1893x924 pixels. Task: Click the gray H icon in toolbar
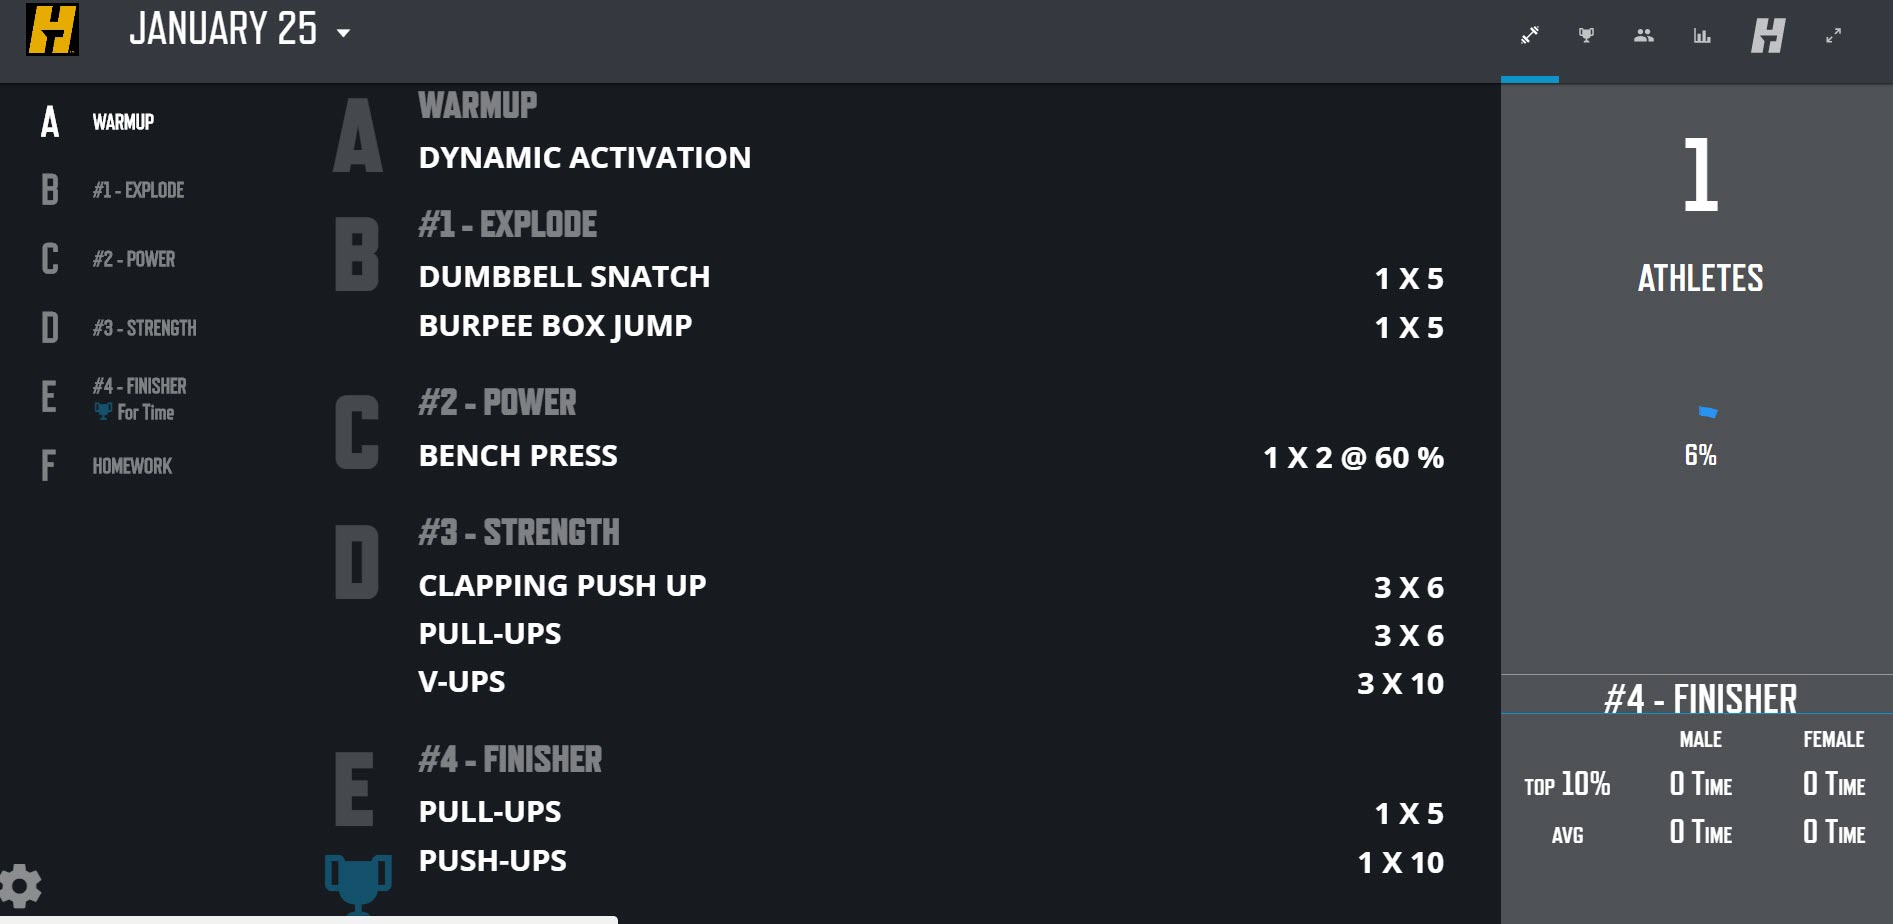click(x=1768, y=36)
